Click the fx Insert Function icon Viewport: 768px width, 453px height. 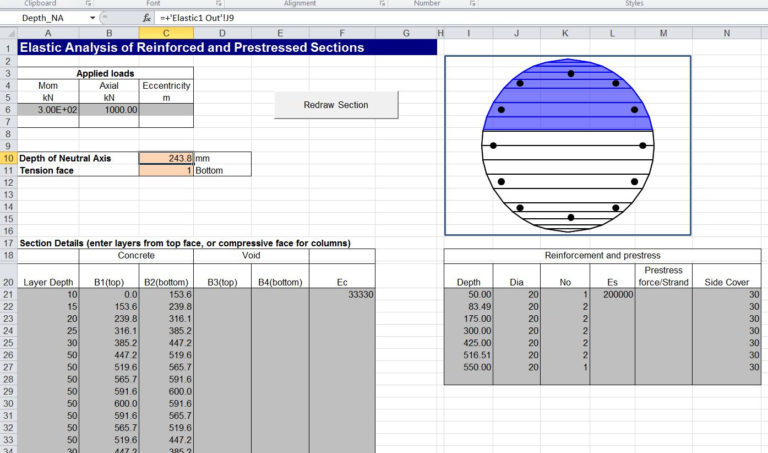147,18
